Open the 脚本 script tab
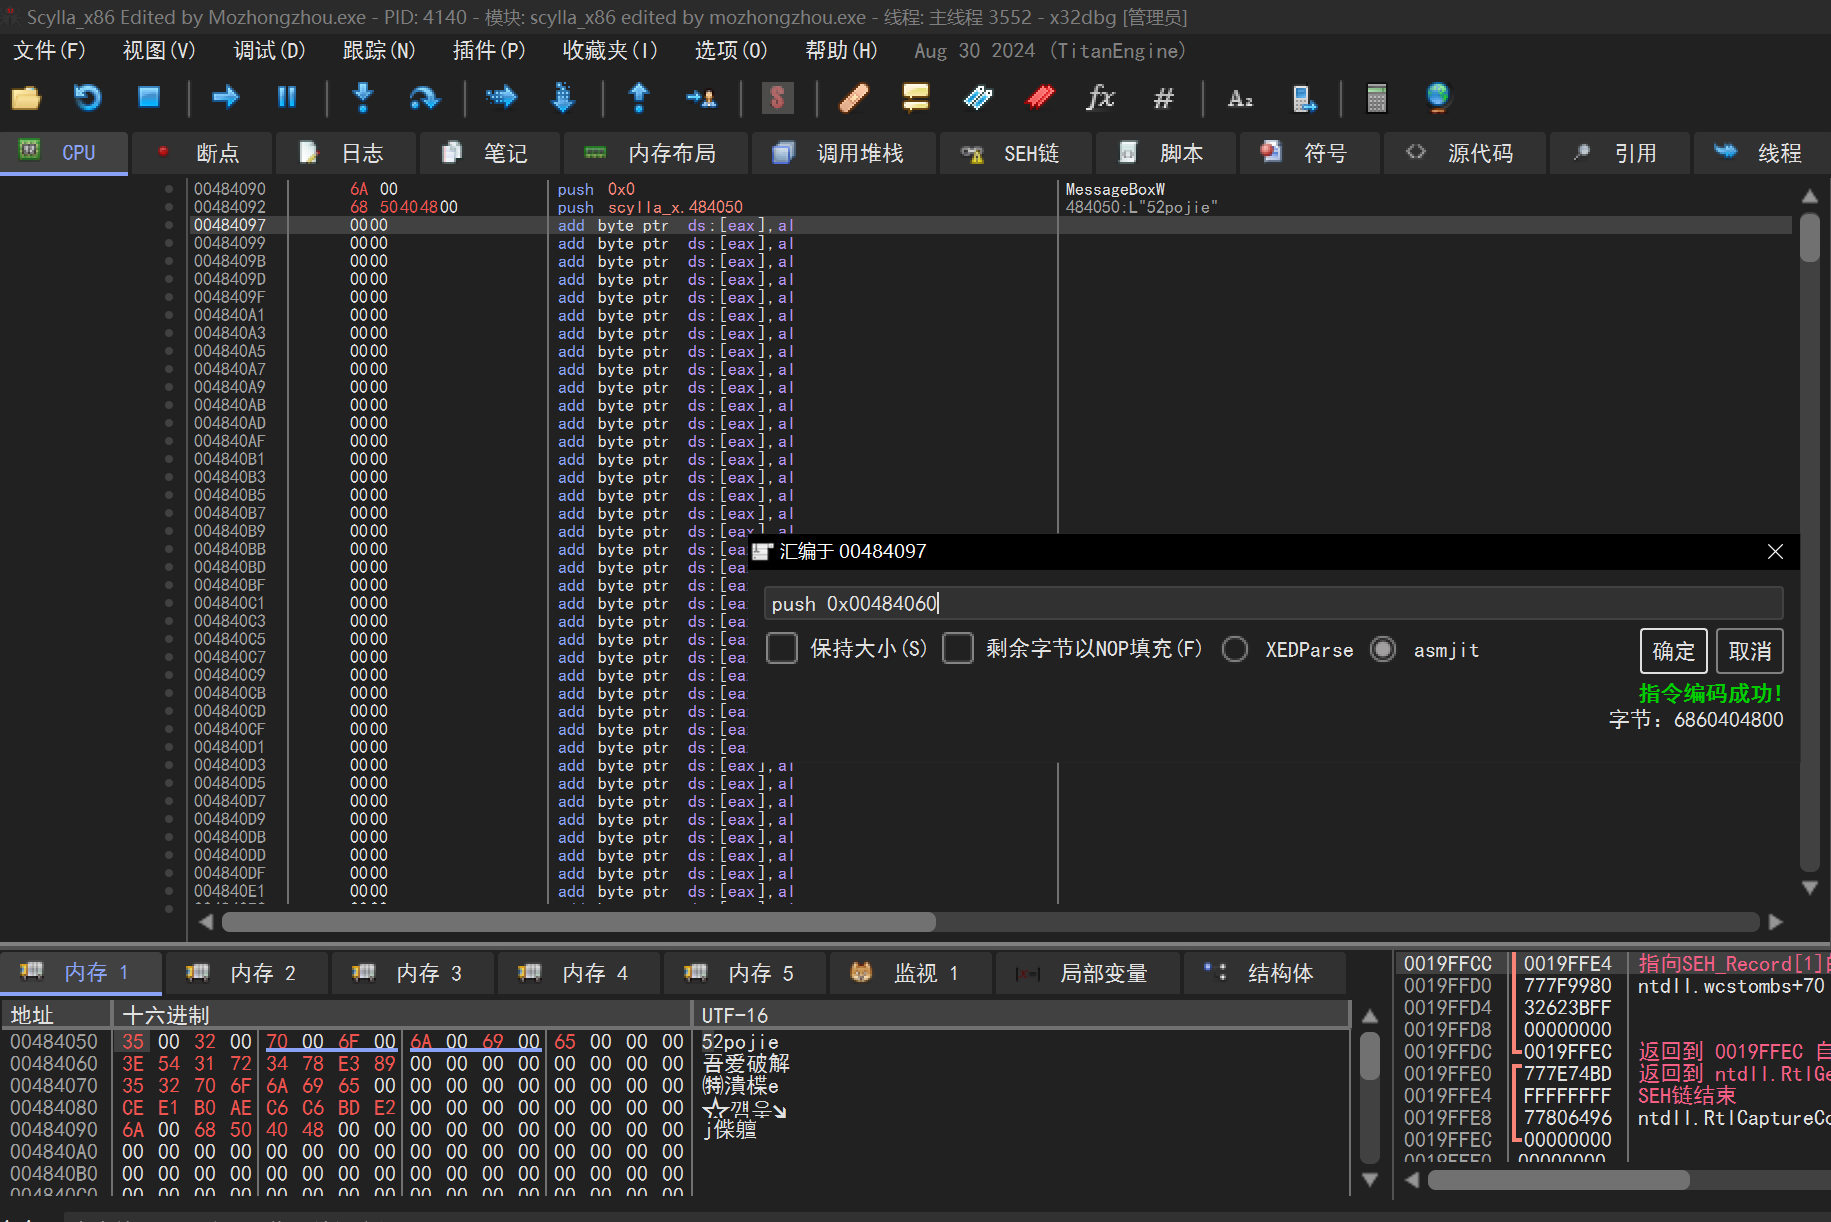The width and height of the screenshot is (1831, 1222). click(1165, 153)
